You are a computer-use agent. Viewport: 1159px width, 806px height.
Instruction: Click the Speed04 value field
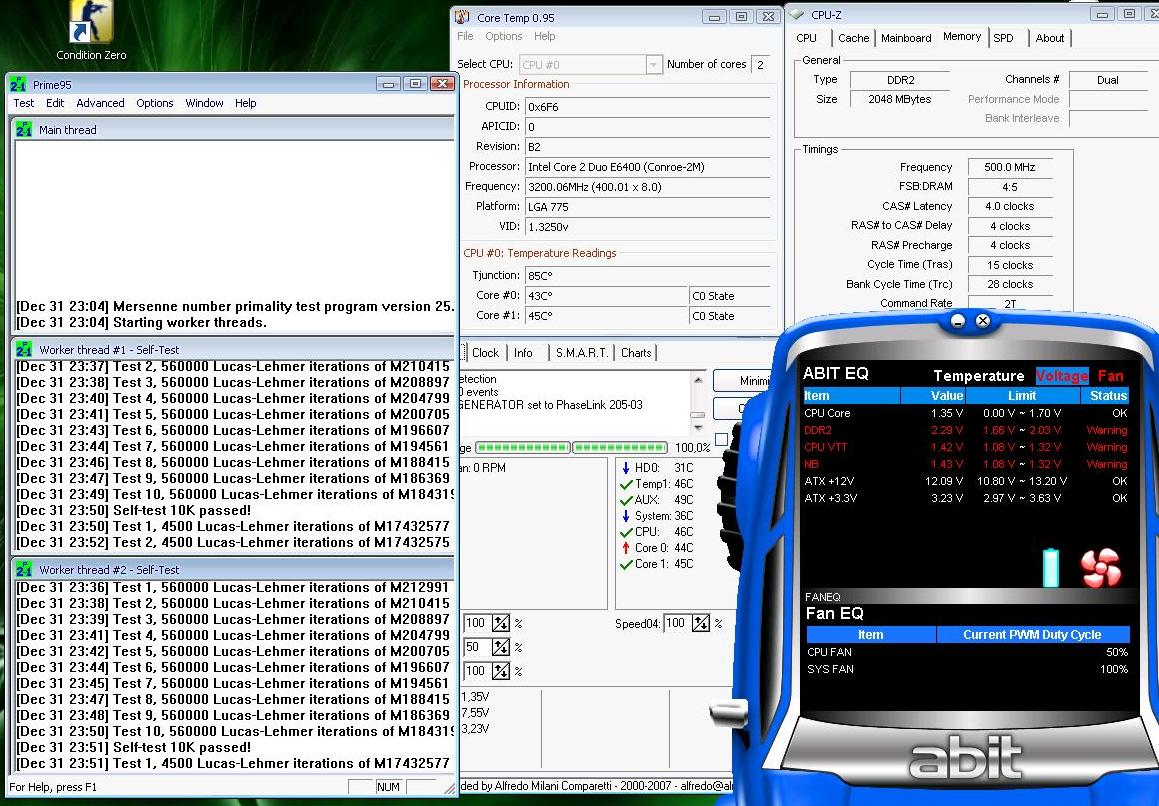click(676, 623)
